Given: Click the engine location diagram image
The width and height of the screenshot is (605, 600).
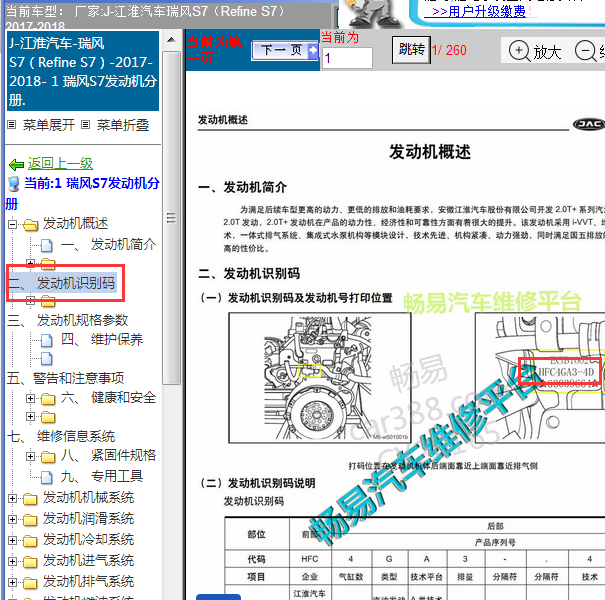Looking at the screenshot, I should tap(320, 378).
